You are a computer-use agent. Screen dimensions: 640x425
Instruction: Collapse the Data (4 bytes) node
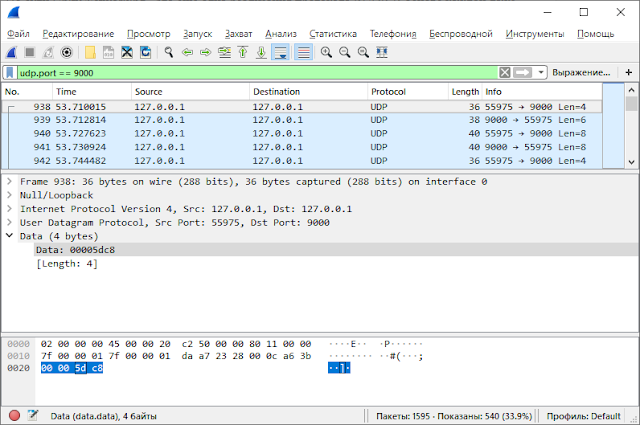9,236
